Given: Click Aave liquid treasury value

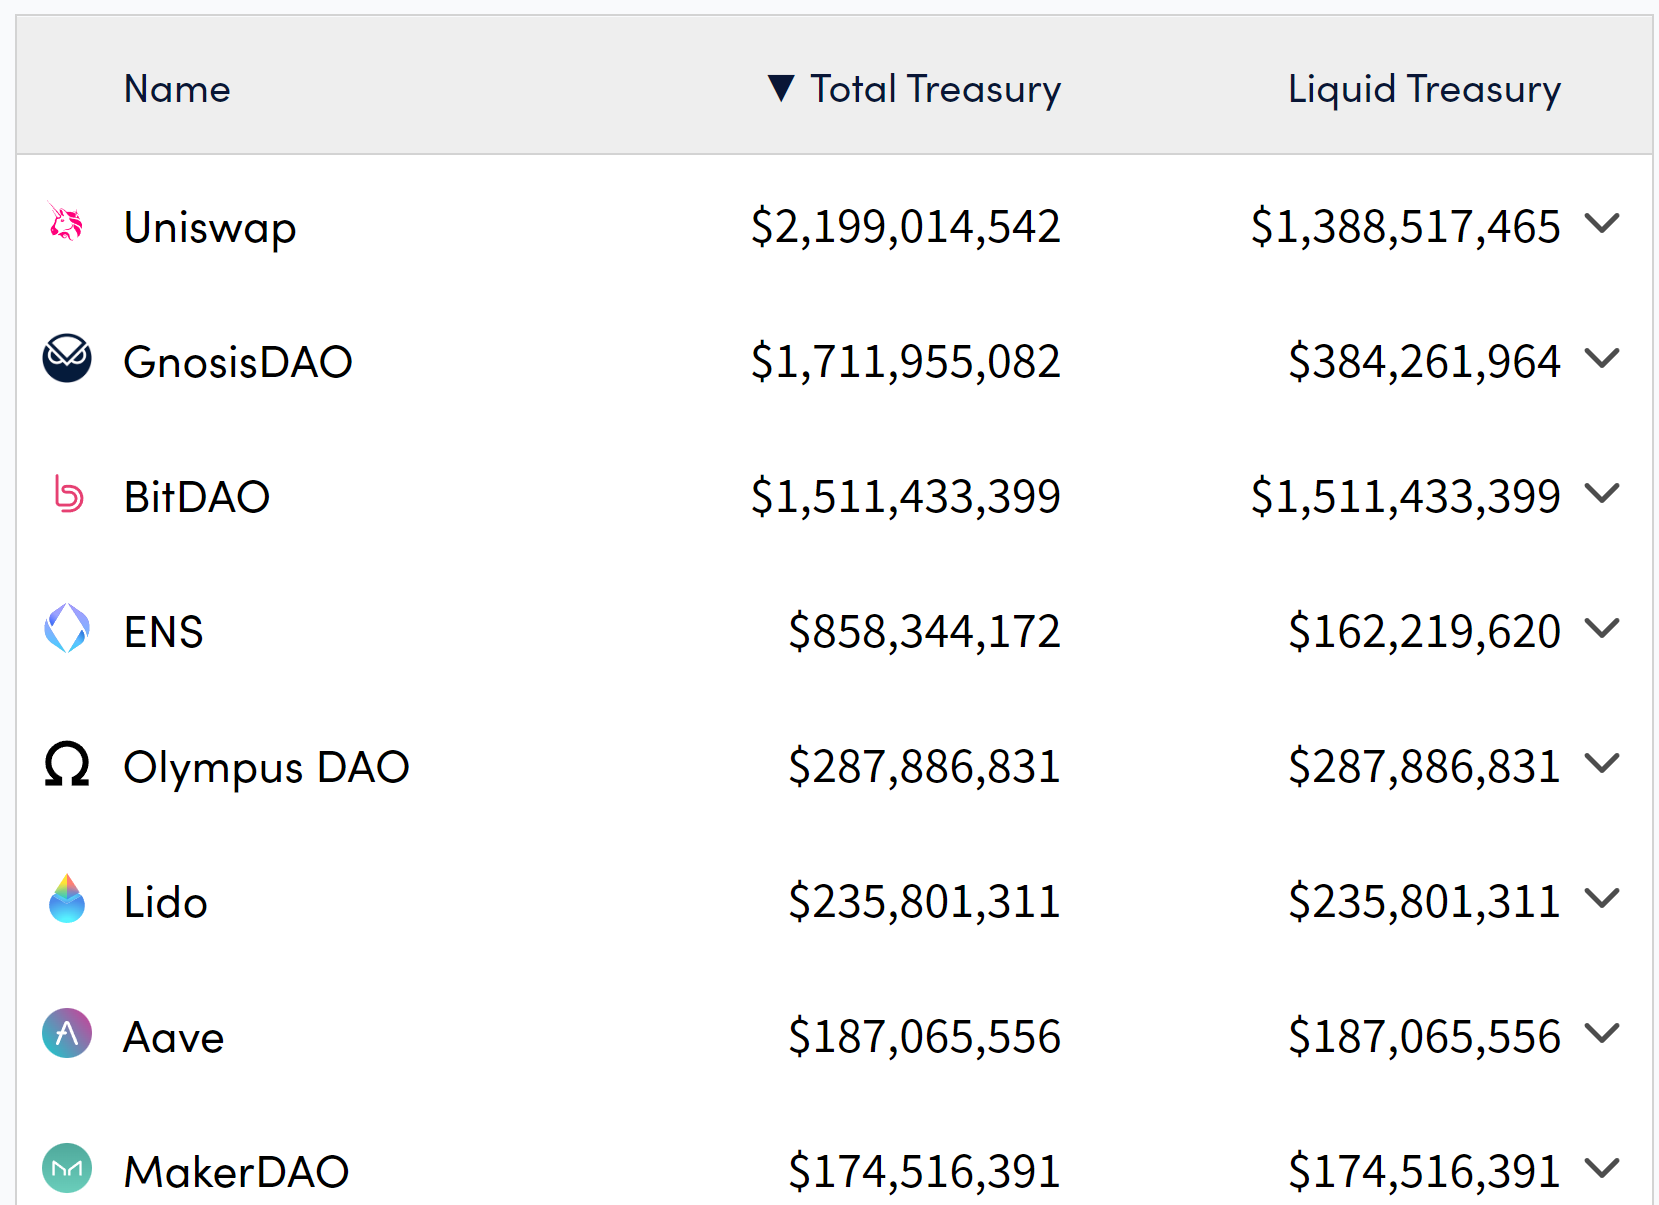Looking at the screenshot, I should pos(1424,1037).
